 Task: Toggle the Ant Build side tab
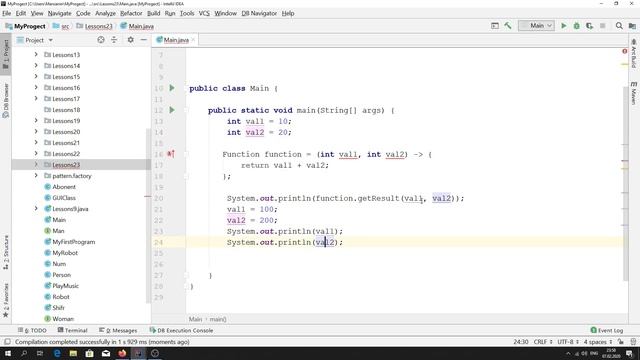(634, 54)
